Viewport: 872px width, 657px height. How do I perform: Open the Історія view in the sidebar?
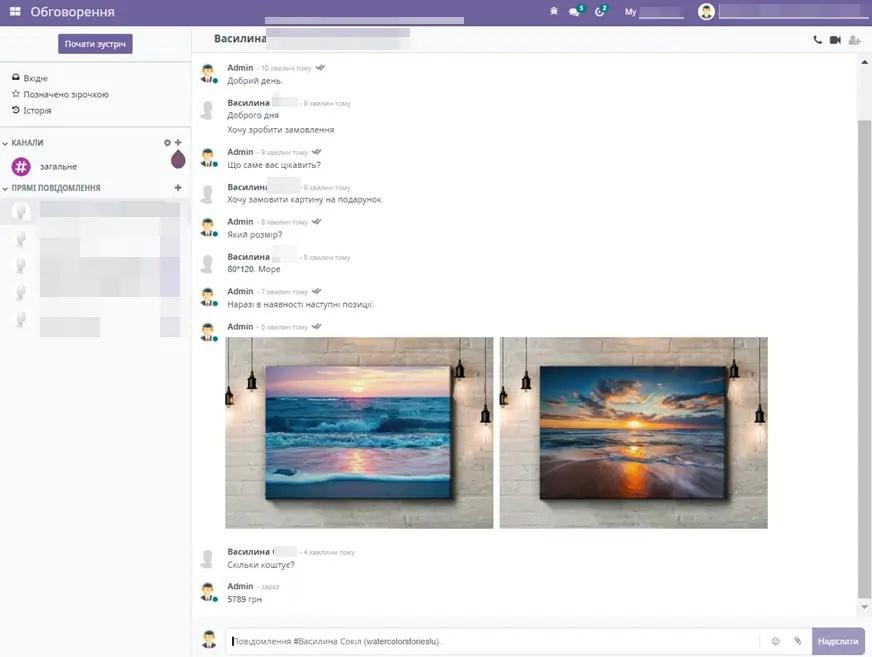38,110
